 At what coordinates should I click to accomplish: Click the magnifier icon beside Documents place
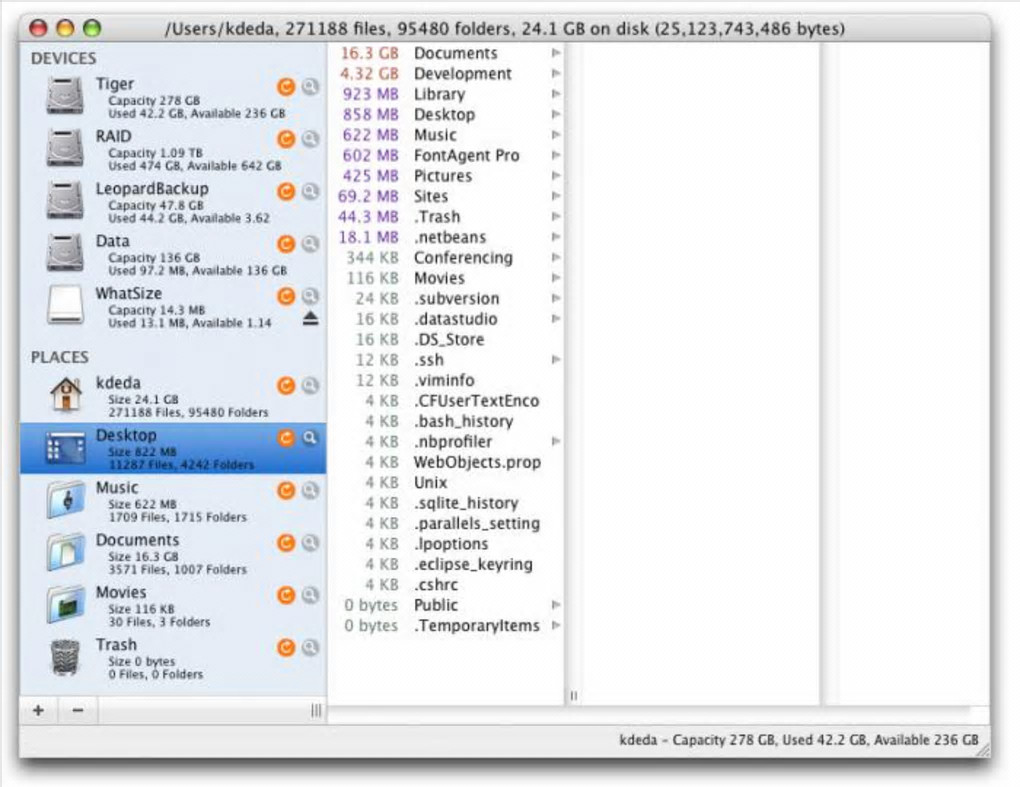coord(311,543)
